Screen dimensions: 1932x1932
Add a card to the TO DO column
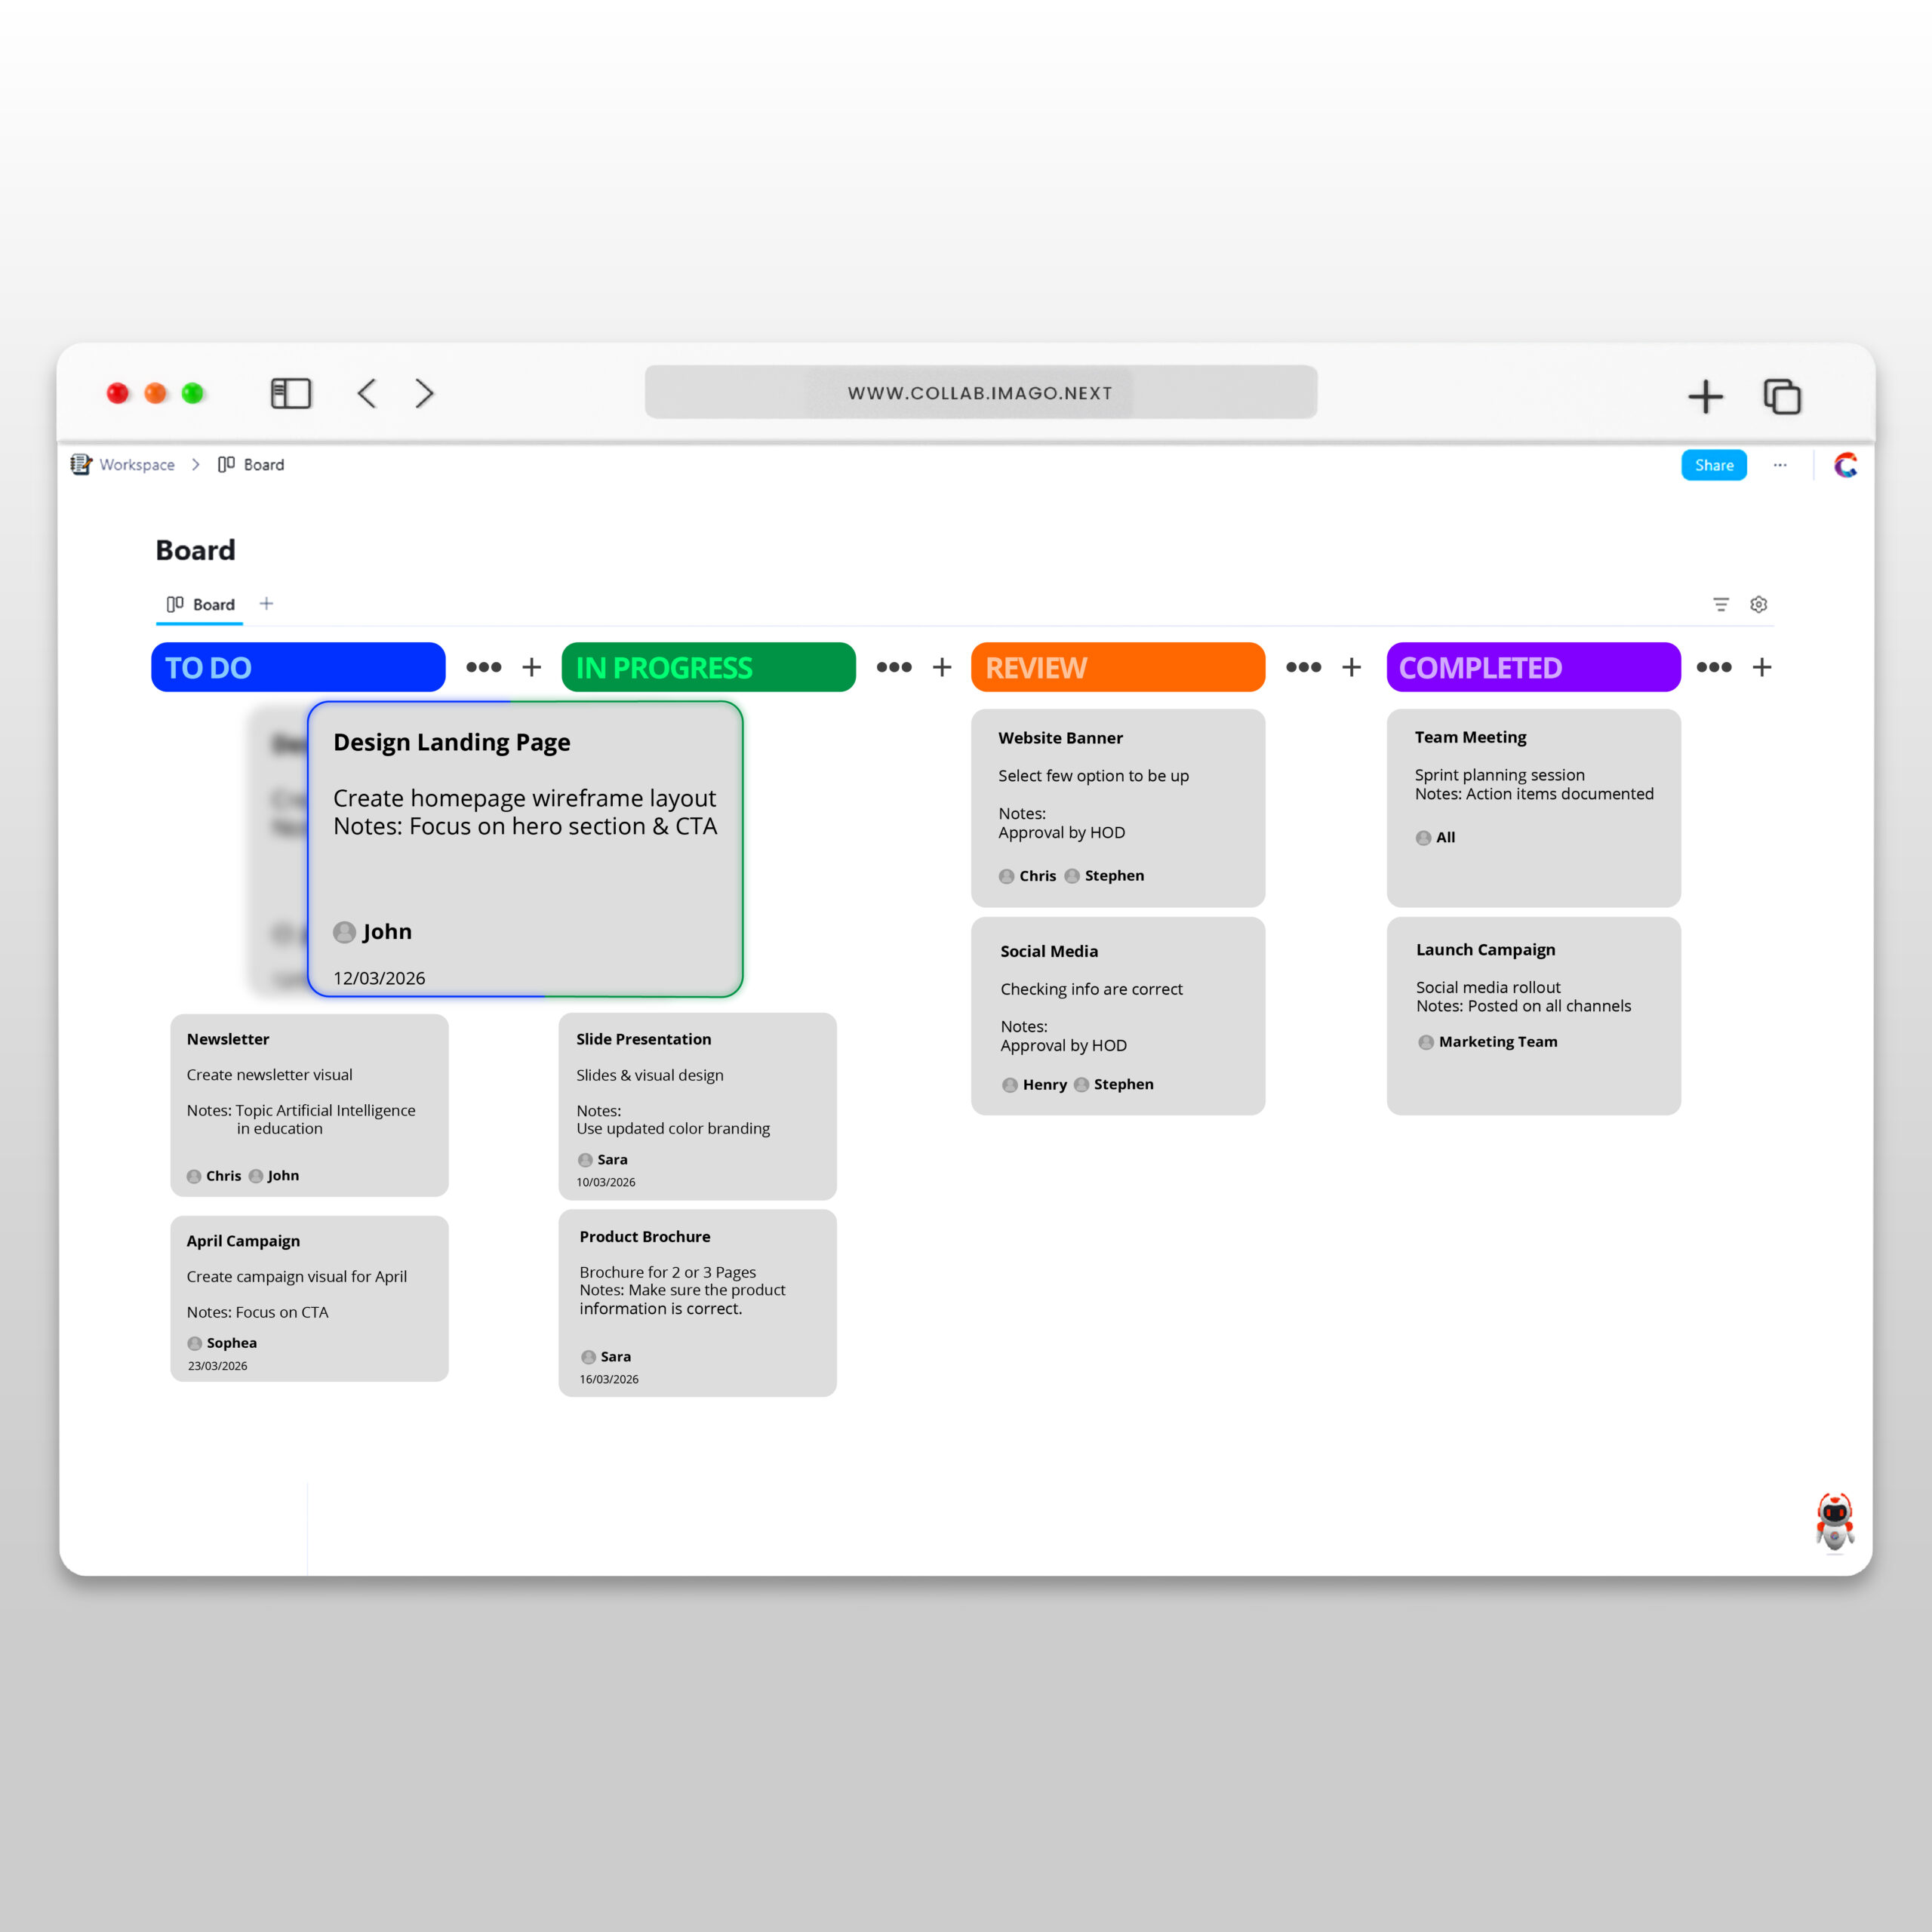531,667
